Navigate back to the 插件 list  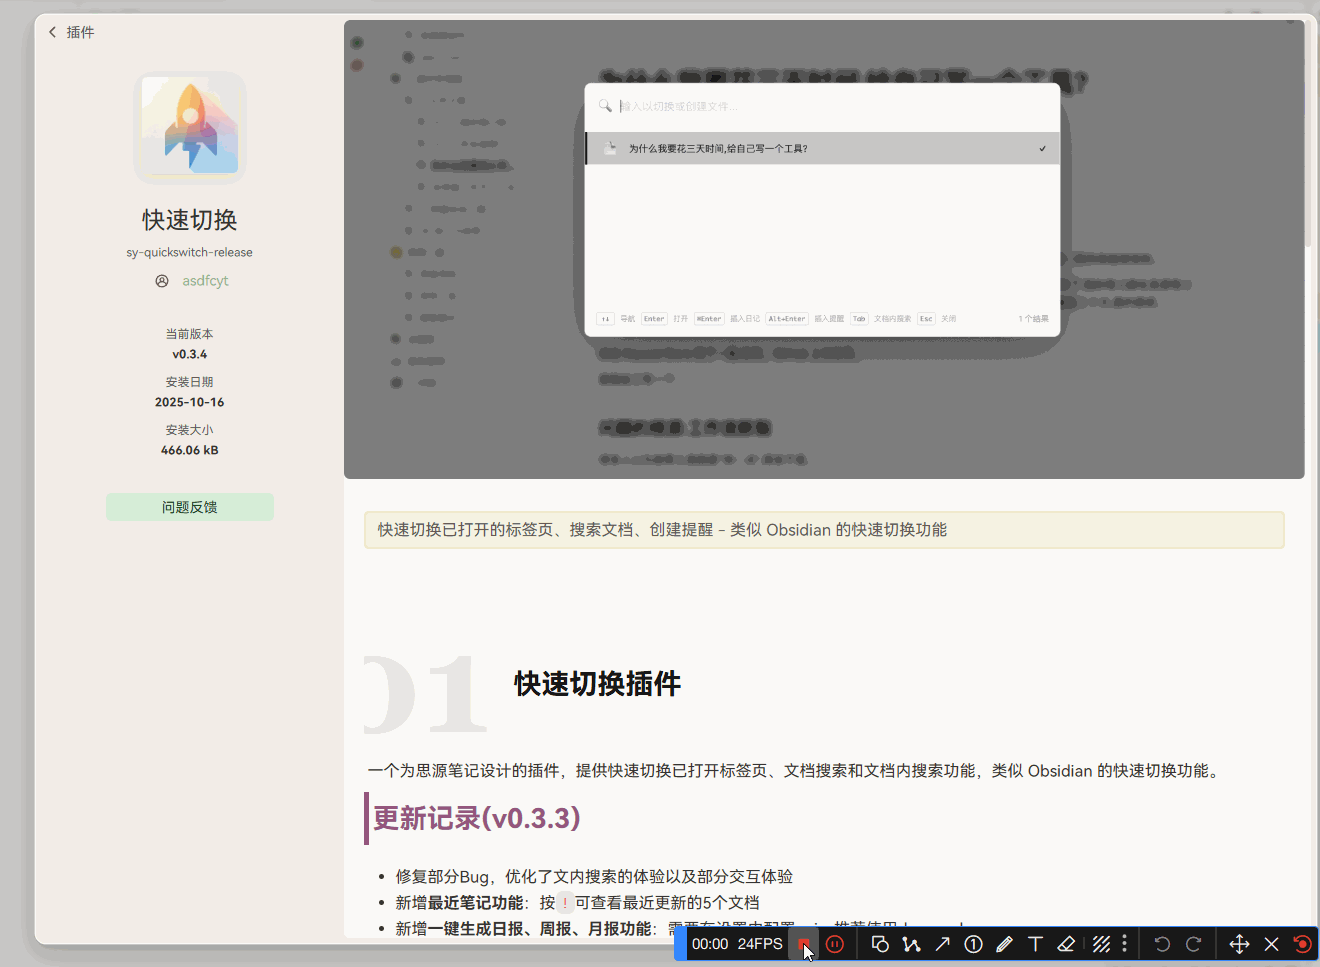click(x=70, y=31)
